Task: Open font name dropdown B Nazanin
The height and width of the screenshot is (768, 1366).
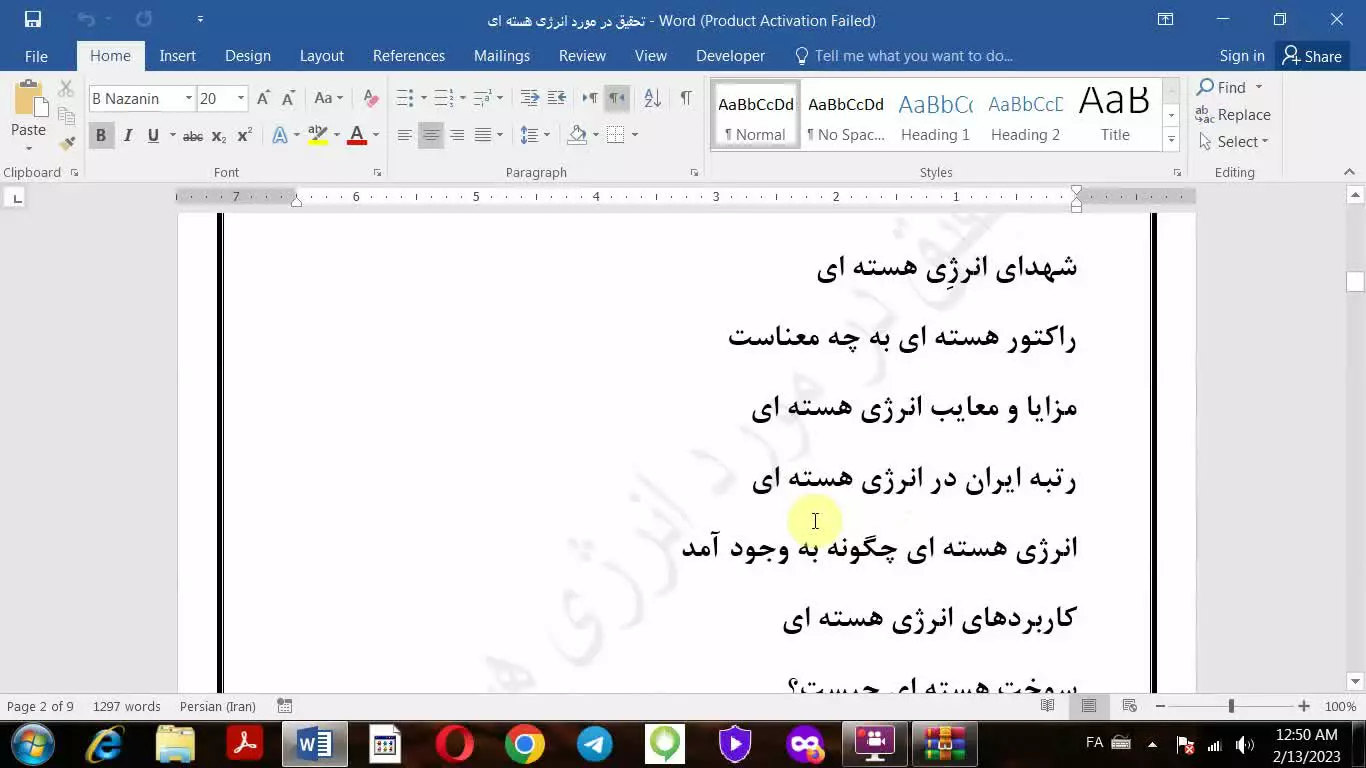Action: tap(188, 98)
